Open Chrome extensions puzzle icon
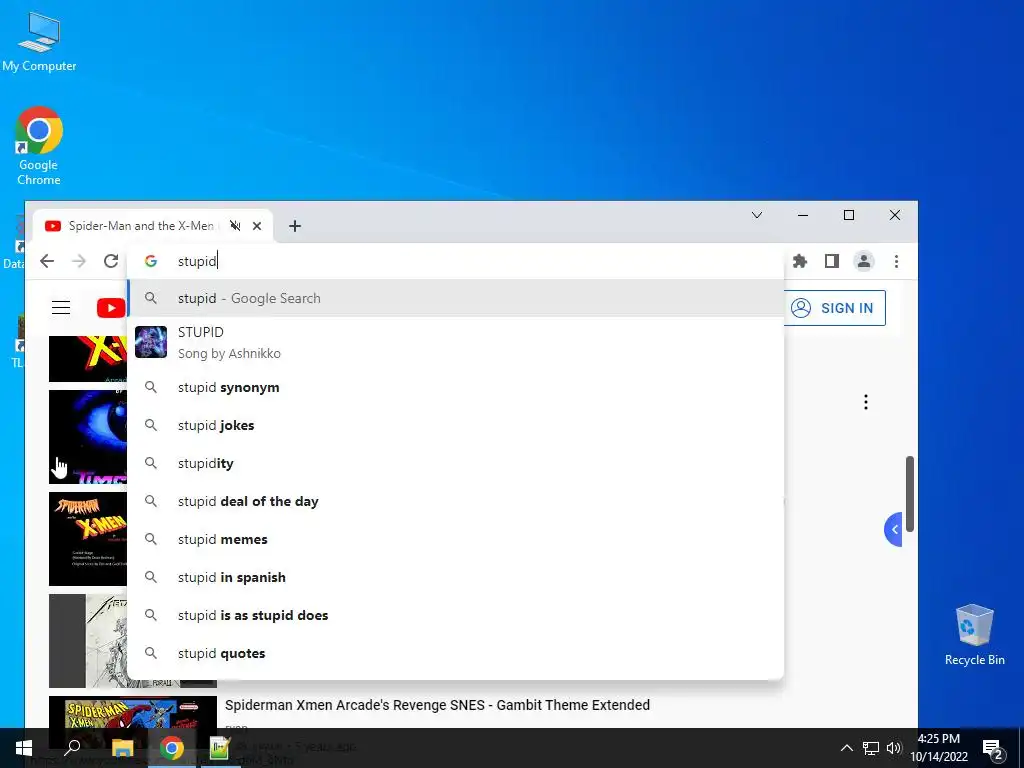The width and height of the screenshot is (1024, 768). coord(799,261)
